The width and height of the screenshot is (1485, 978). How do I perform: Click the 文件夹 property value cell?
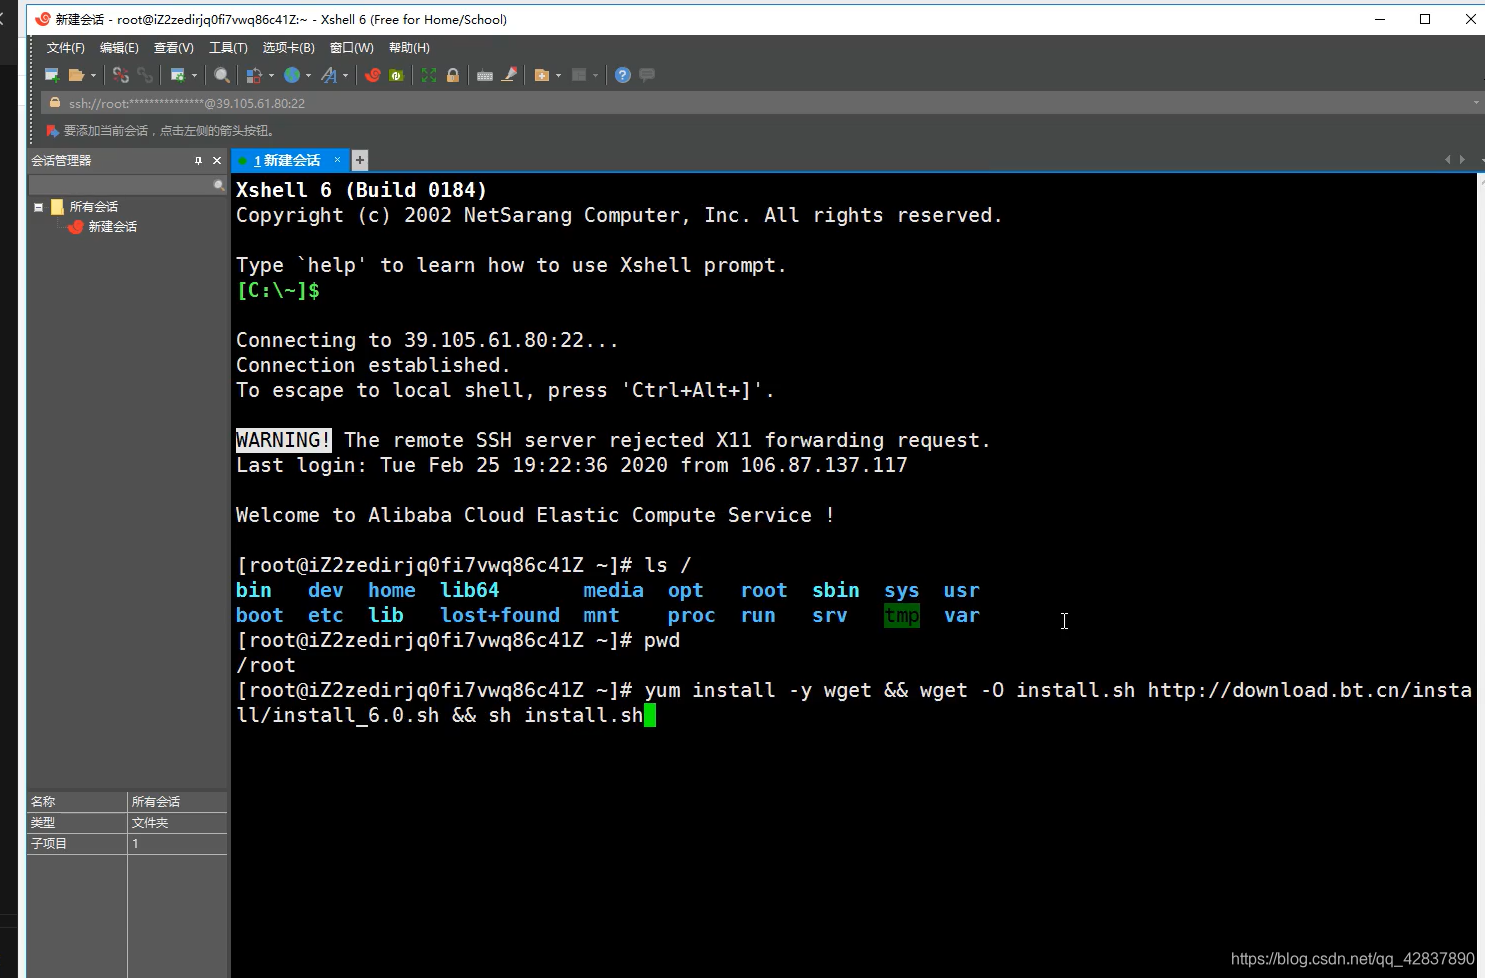[x=177, y=823]
